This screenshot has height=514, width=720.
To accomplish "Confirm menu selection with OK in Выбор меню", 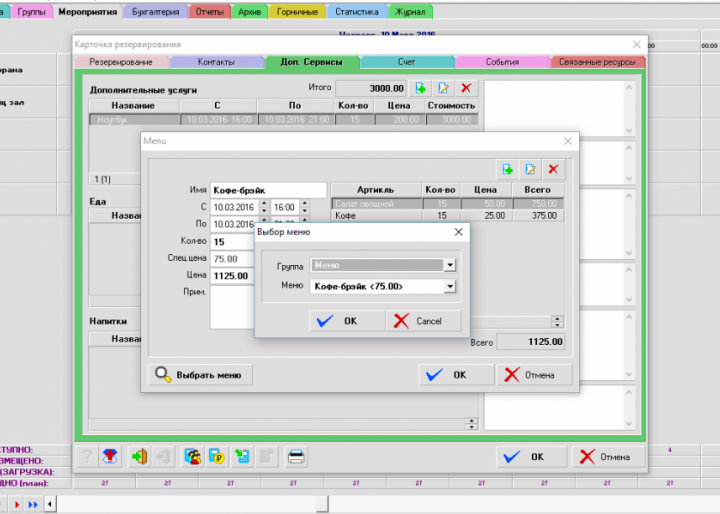I will click(347, 321).
